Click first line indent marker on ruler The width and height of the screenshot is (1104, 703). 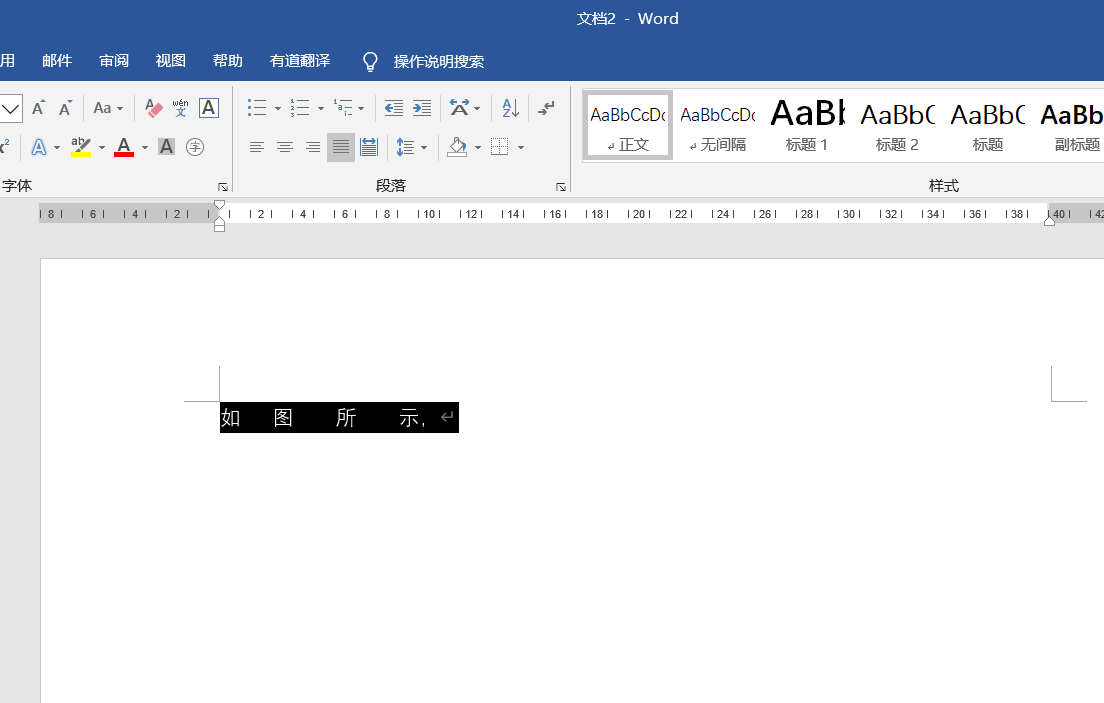point(220,205)
